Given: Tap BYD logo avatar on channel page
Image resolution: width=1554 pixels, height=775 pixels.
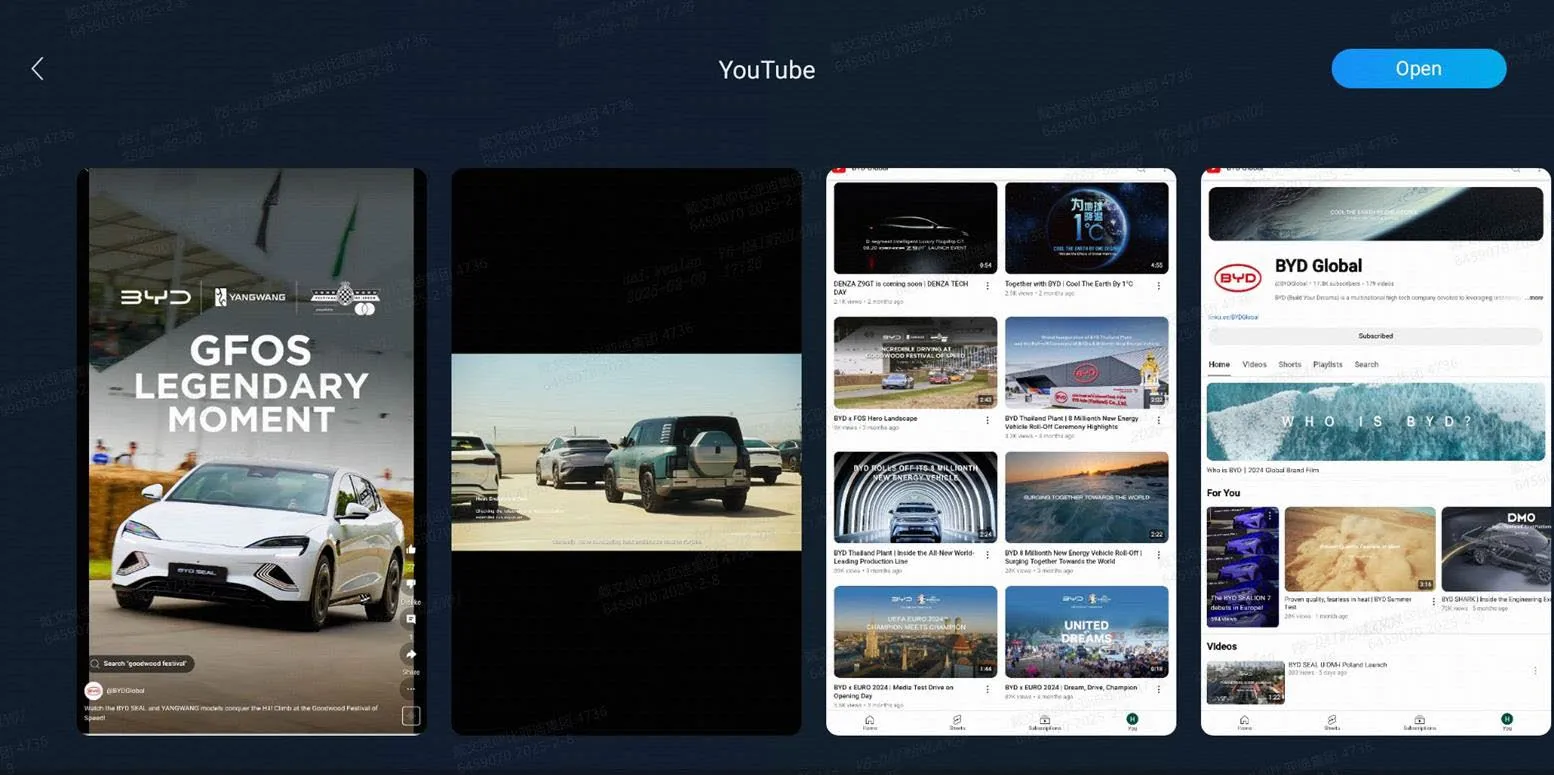Looking at the screenshot, I should (1237, 279).
